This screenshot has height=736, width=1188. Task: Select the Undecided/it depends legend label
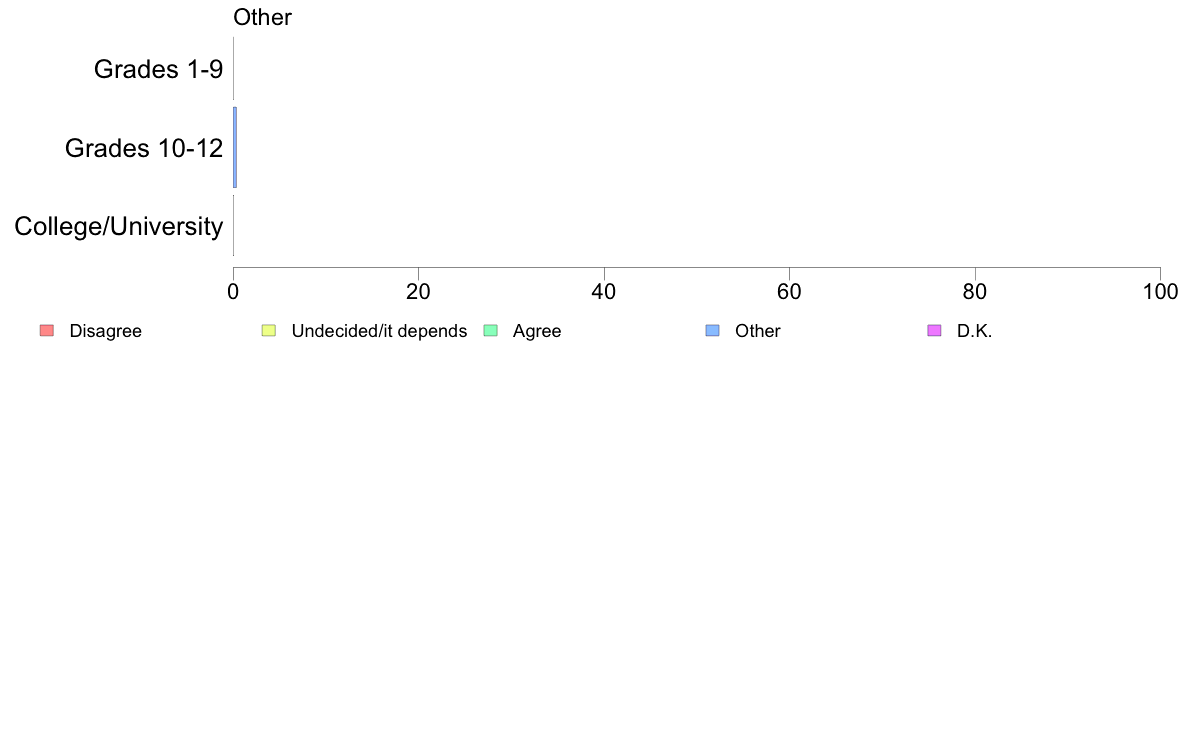[379, 331]
